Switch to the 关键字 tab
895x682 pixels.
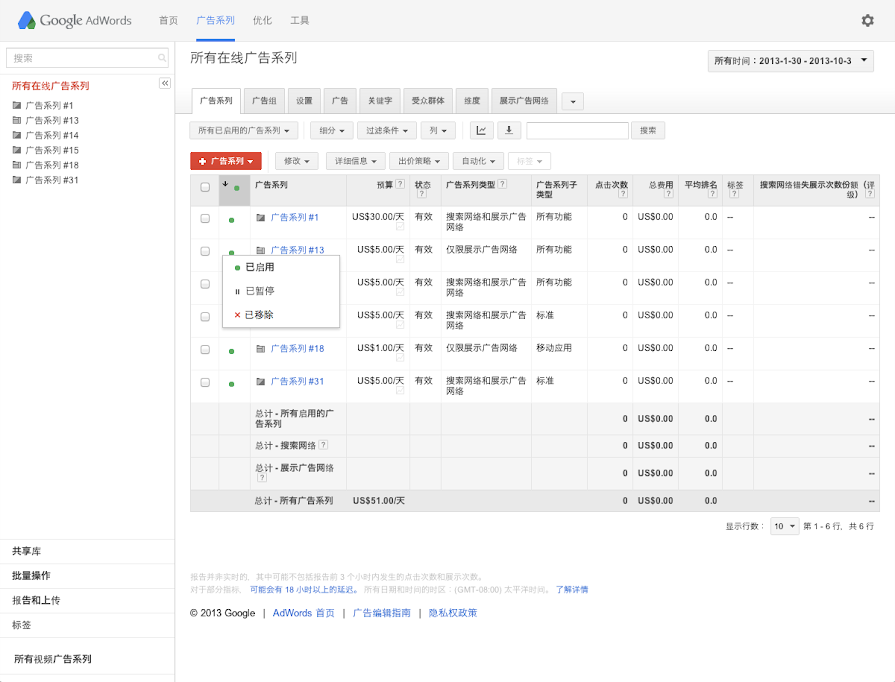[380, 101]
